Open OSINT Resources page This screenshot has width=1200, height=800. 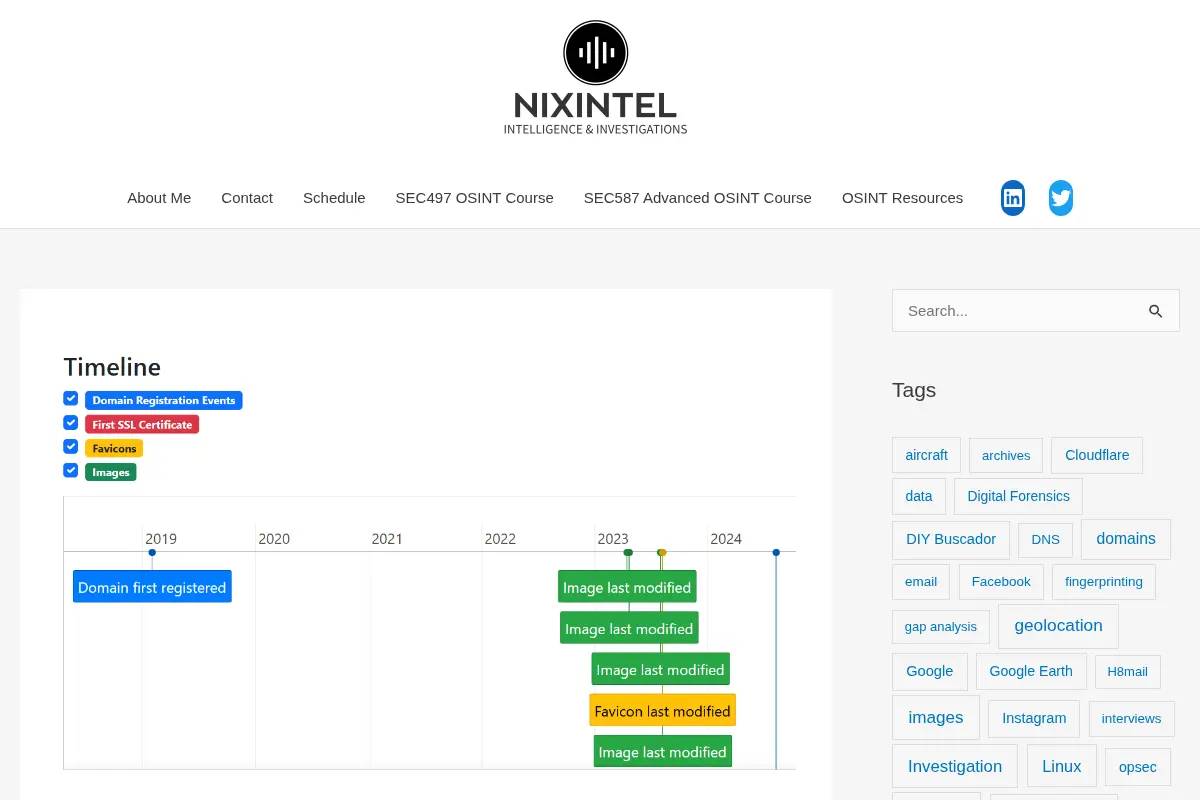(902, 198)
